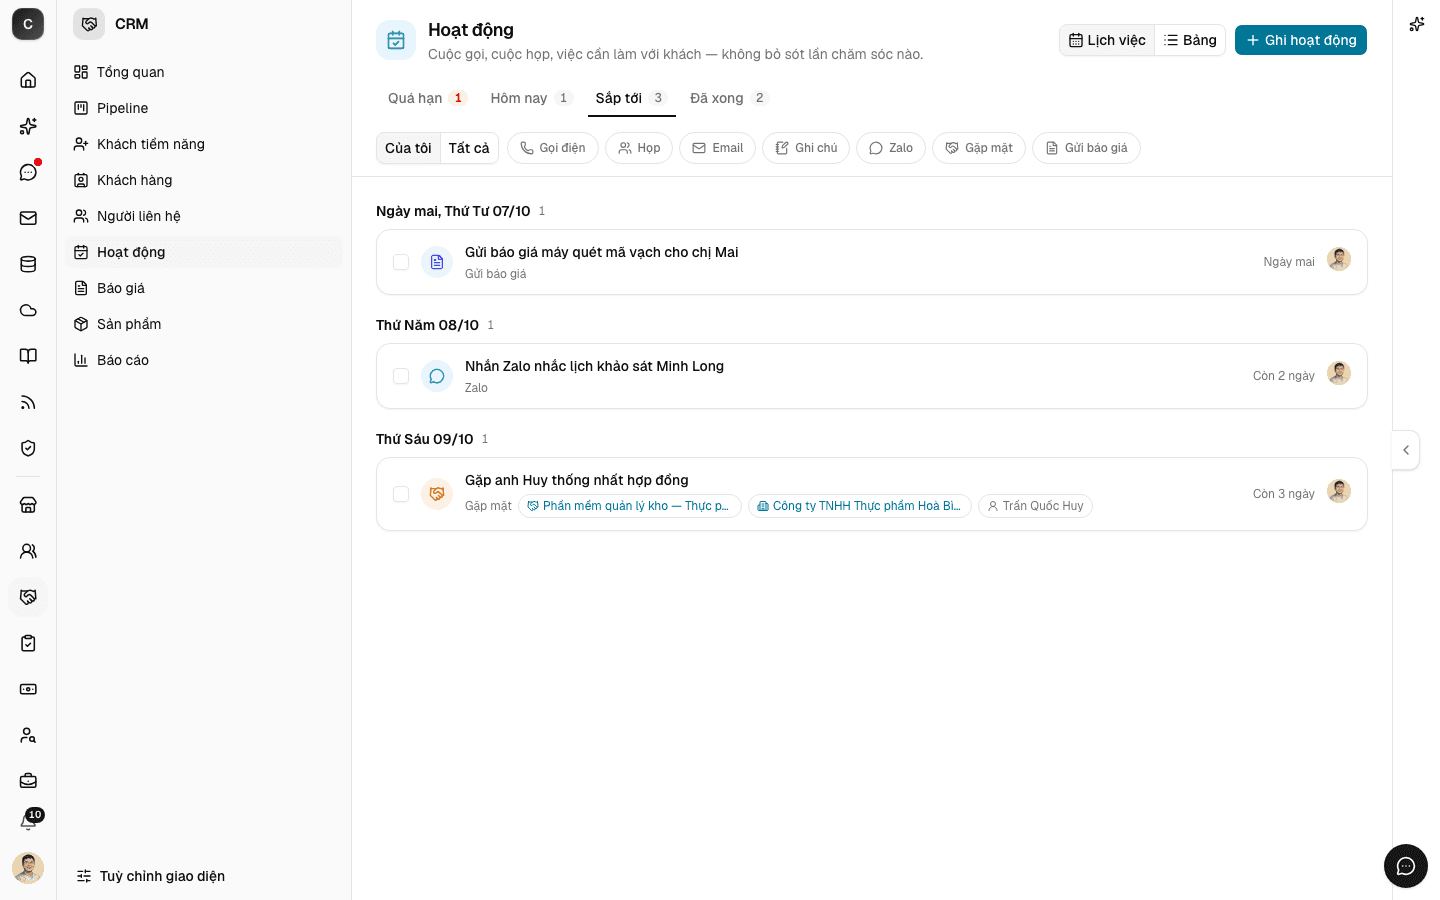This screenshot has height=900, width=1440.
Task: Open the user profile avatar at bottom left
Action: [28, 868]
